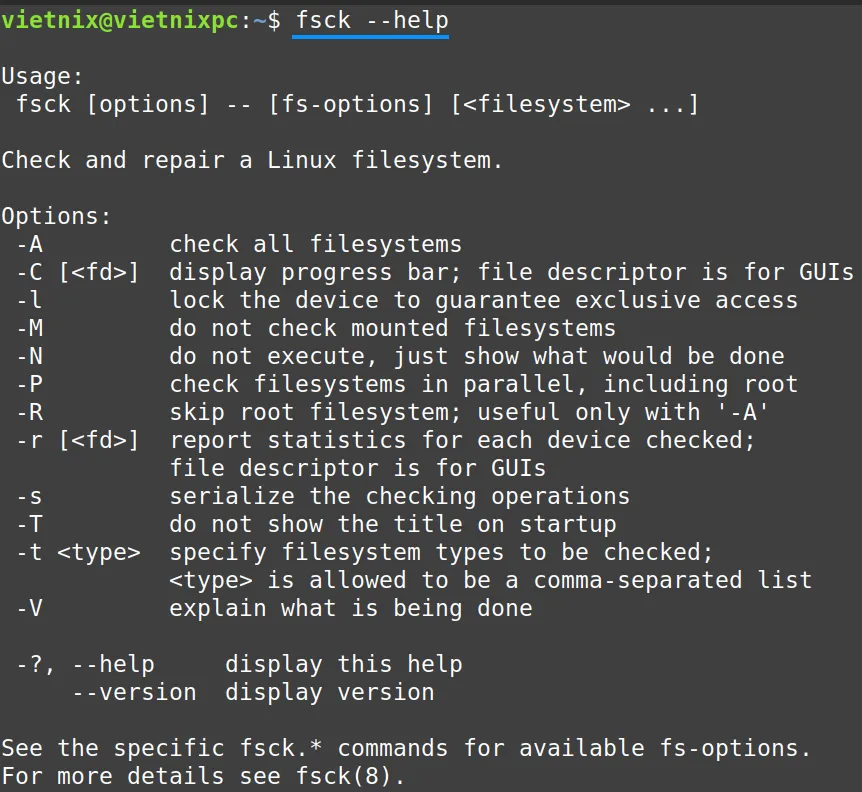
Task: Click the -R skip root filesystem option
Action: tap(393, 412)
